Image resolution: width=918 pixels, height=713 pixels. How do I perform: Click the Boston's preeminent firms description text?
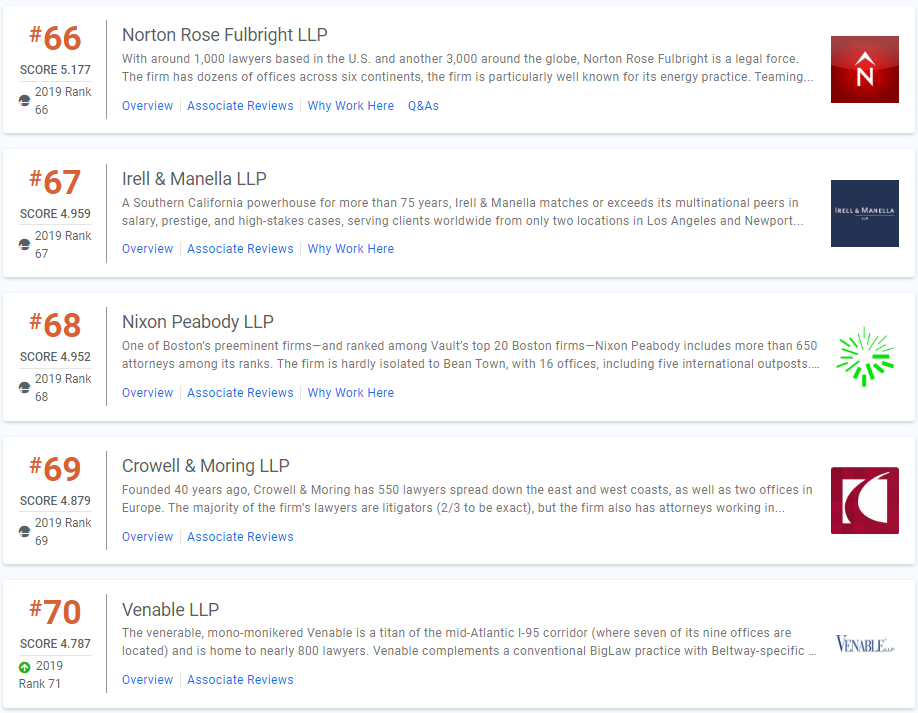(470, 355)
